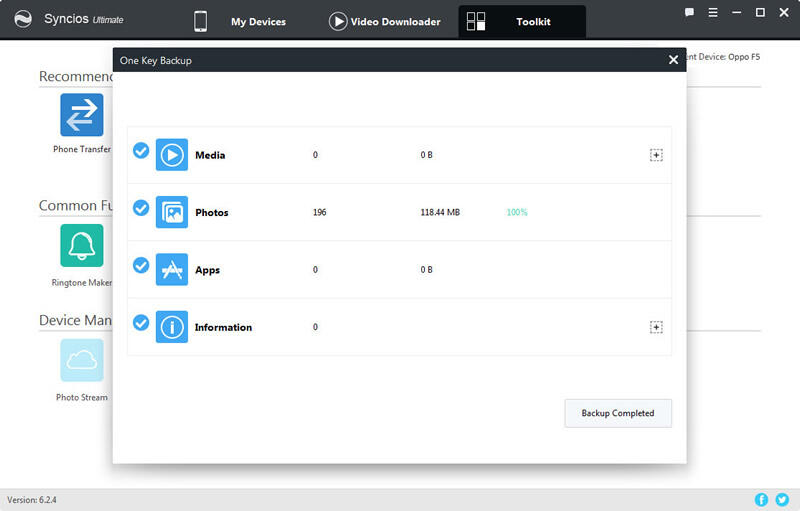Open the Syncios Twitter page icon

782,499
